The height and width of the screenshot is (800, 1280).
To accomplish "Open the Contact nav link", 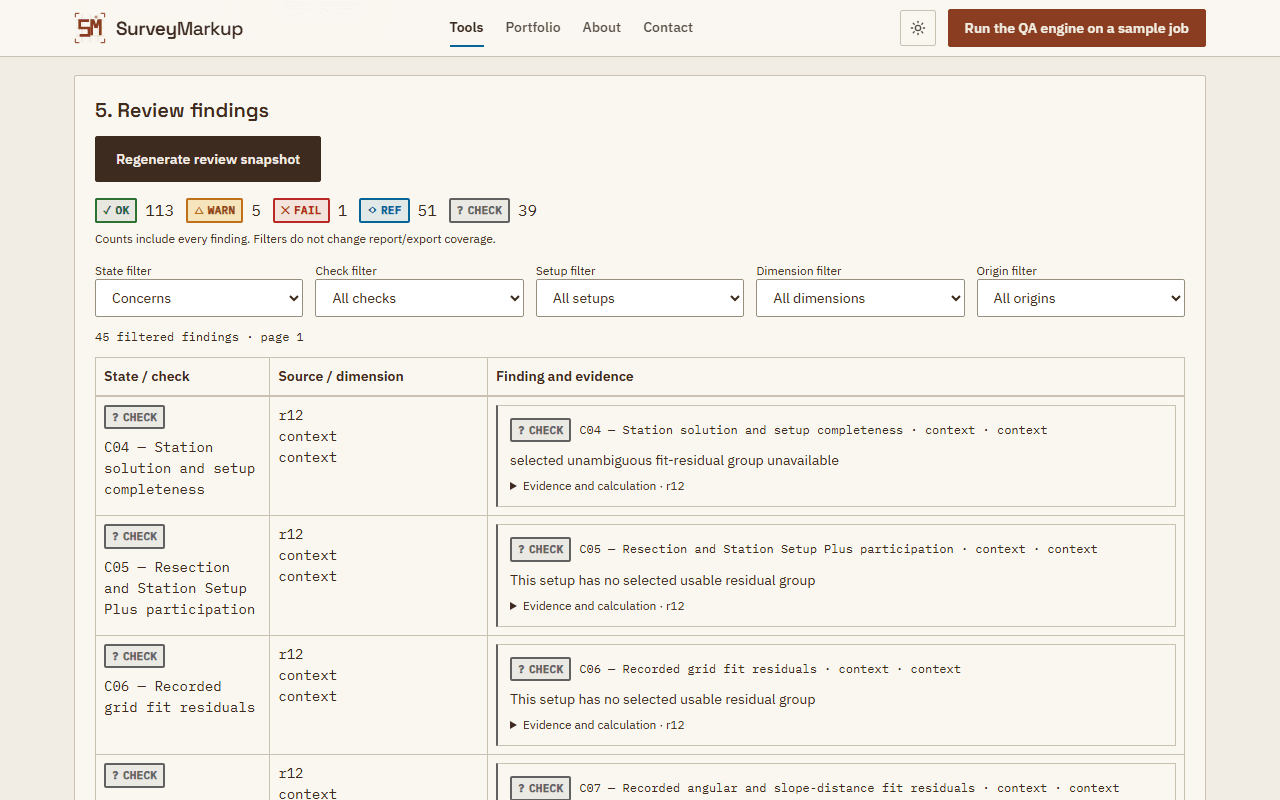I will pos(668,28).
